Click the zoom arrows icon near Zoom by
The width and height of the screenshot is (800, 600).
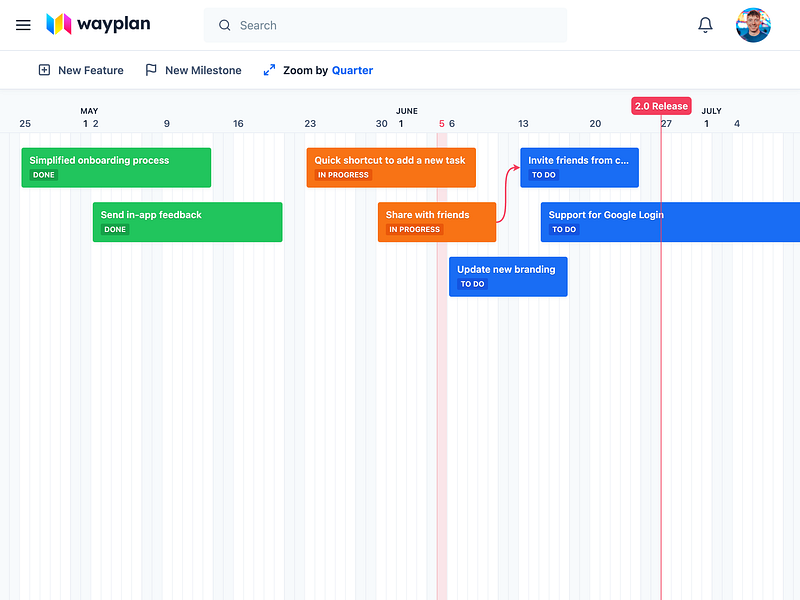[268, 70]
